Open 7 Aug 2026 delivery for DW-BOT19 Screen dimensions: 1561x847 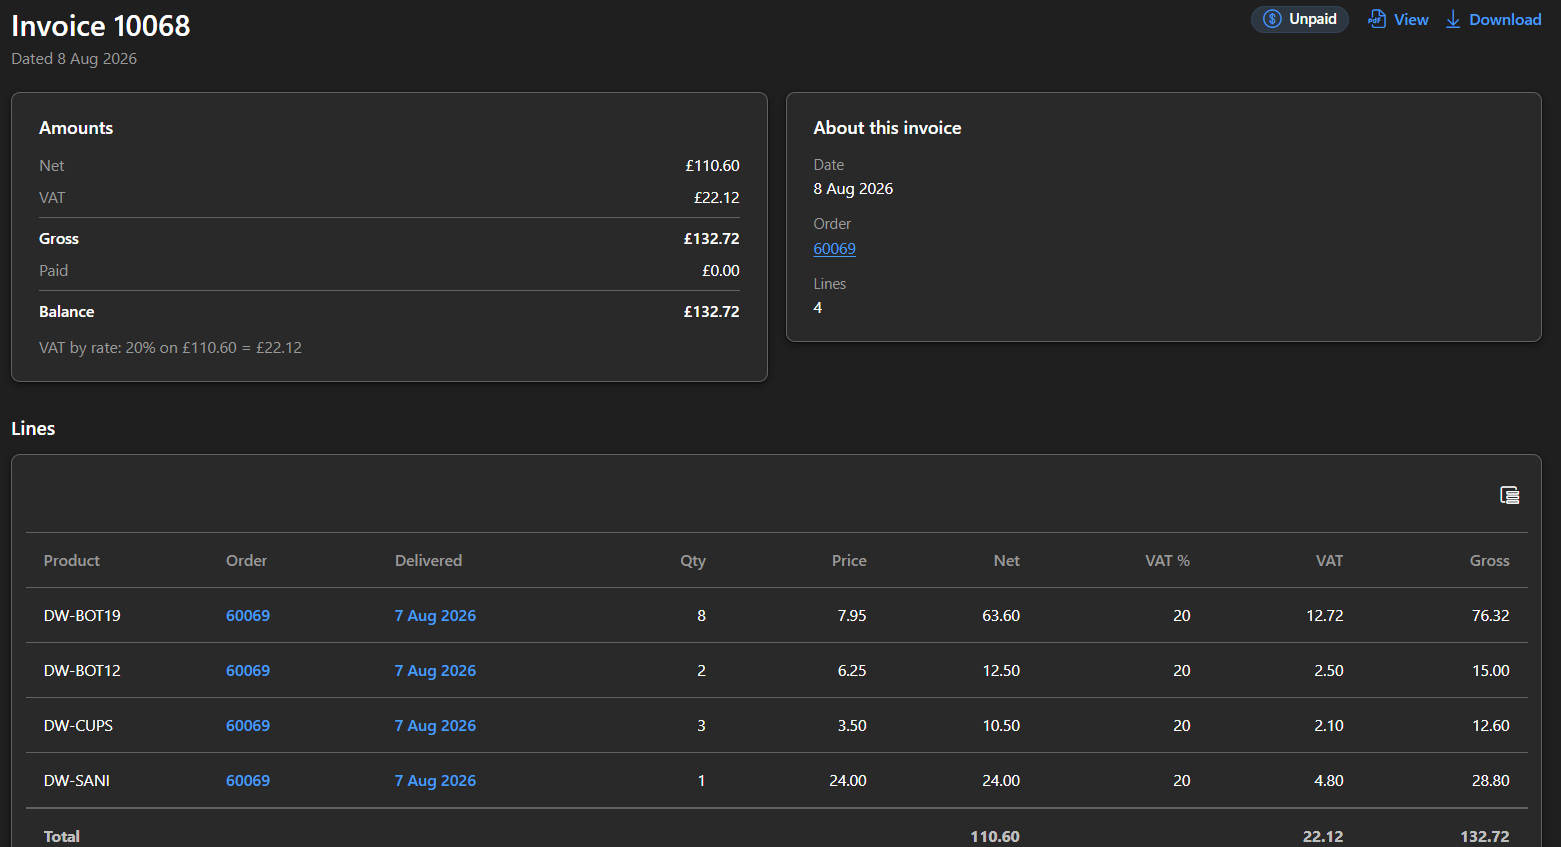(x=435, y=615)
